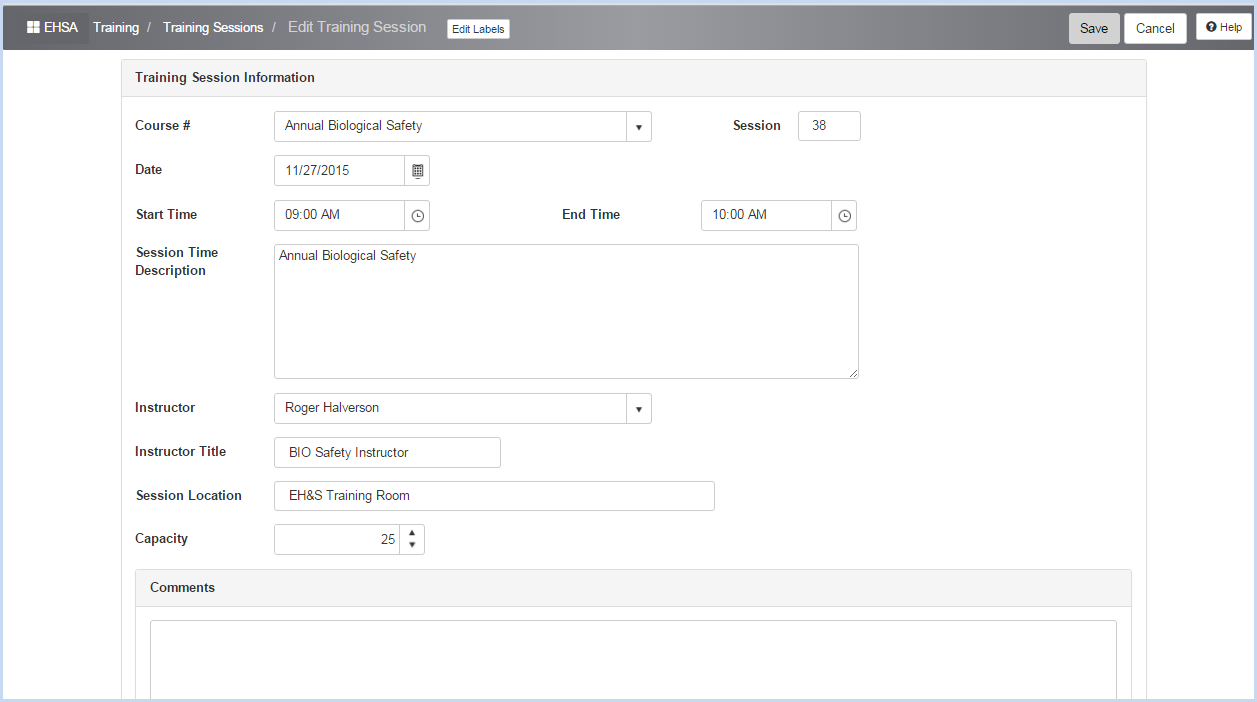Click the End Time label
Viewport: 1257px width, 702px height.
tap(591, 215)
